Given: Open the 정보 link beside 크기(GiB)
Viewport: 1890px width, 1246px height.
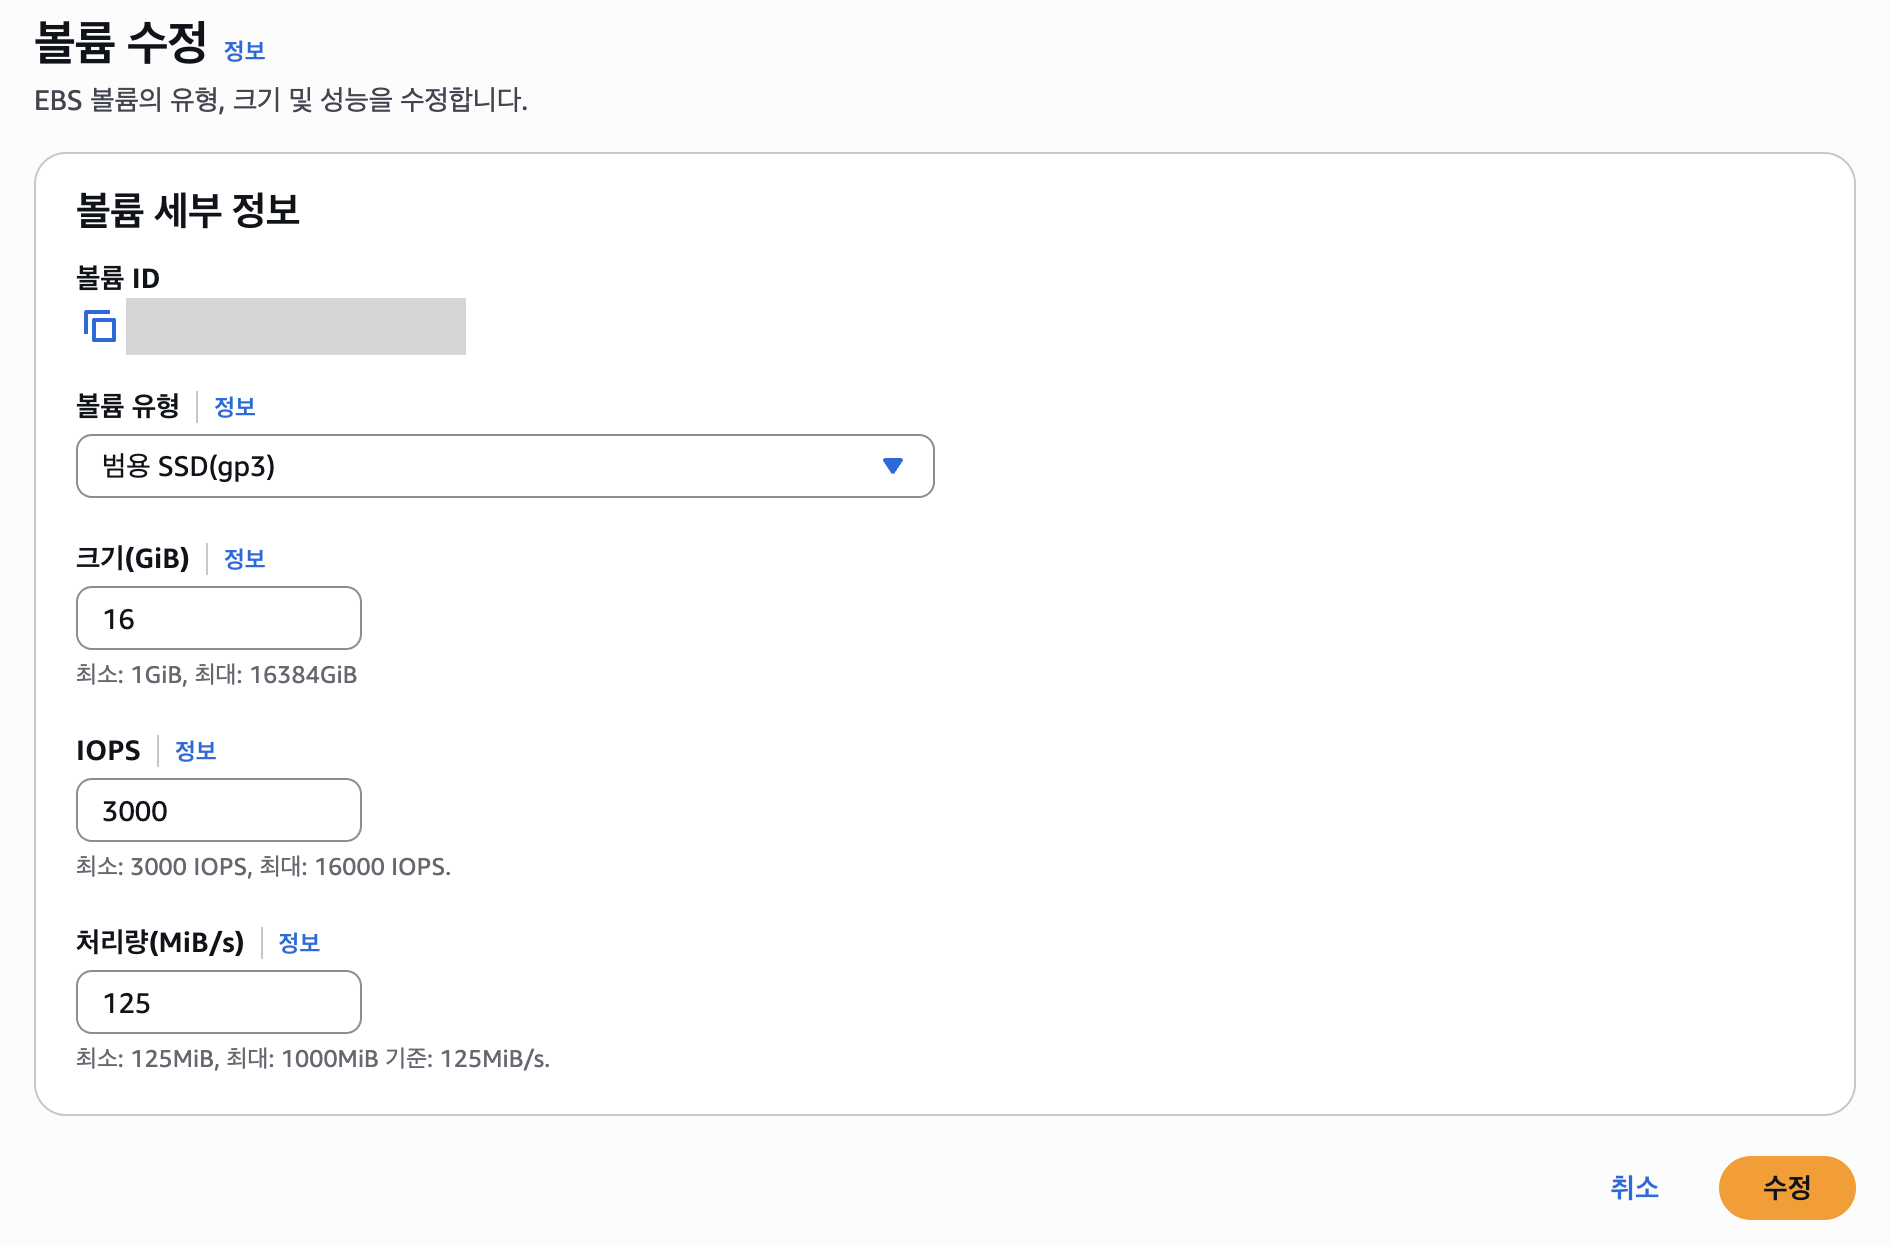Looking at the screenshot, I should tap(244, 559).
